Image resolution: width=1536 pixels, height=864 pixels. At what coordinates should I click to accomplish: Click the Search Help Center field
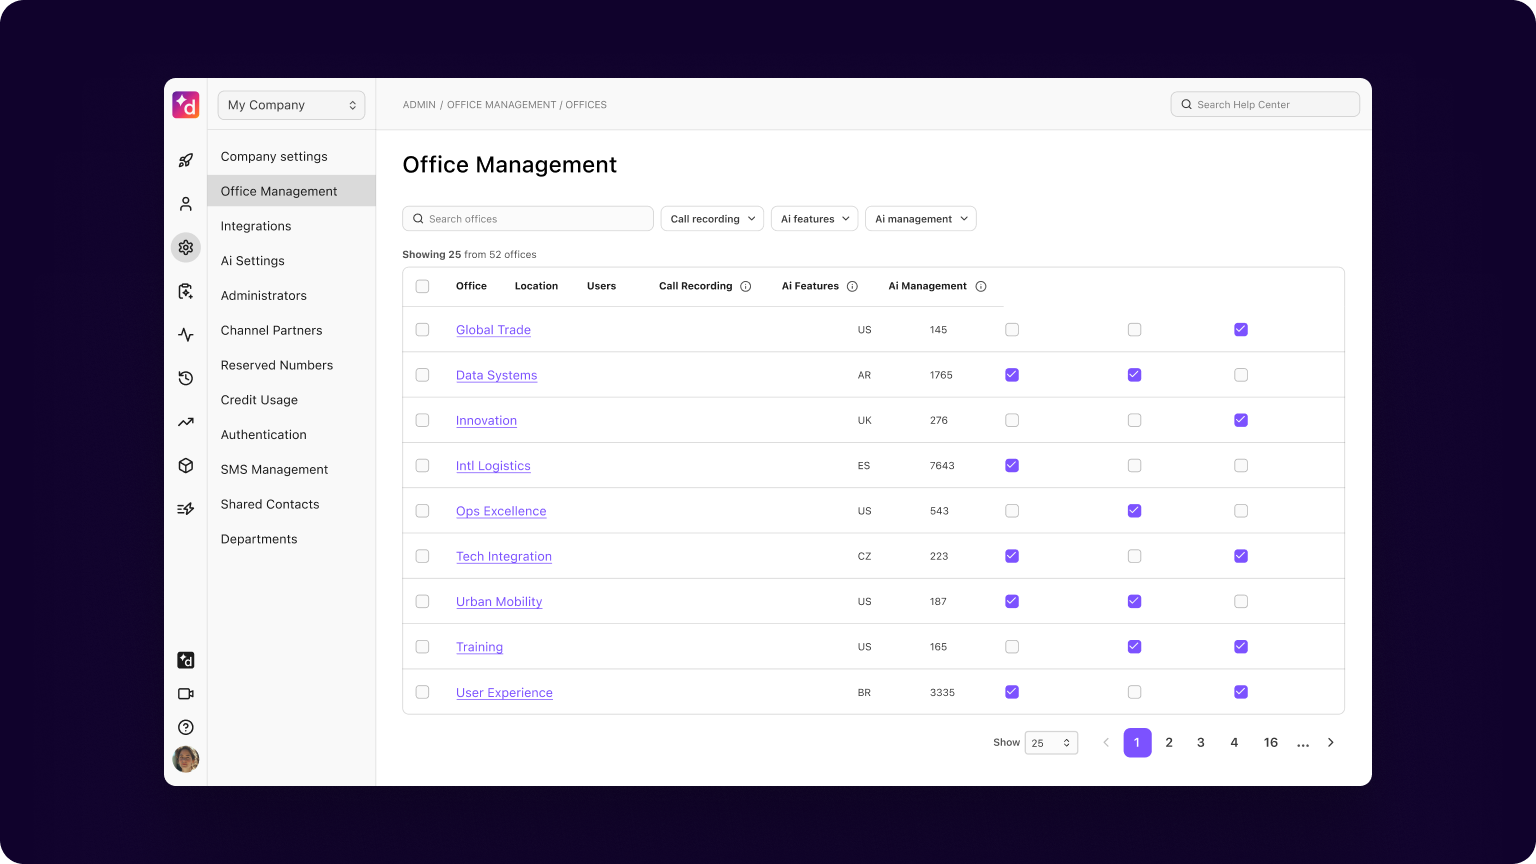1265,104
